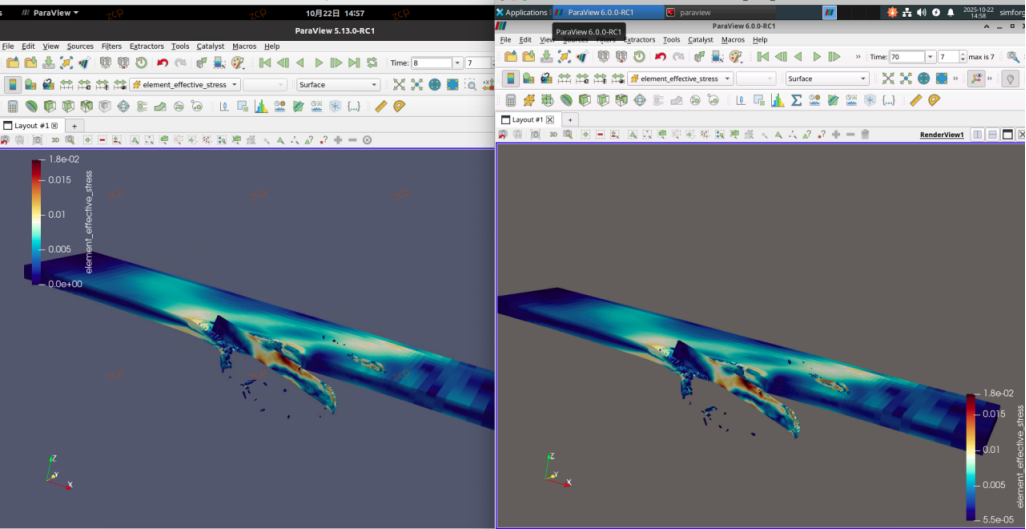The width and height of the screenshot is (1026, 529).
Task: Click the Edit Color Map icon in ParaView 5.13
Action: point(31,84)
